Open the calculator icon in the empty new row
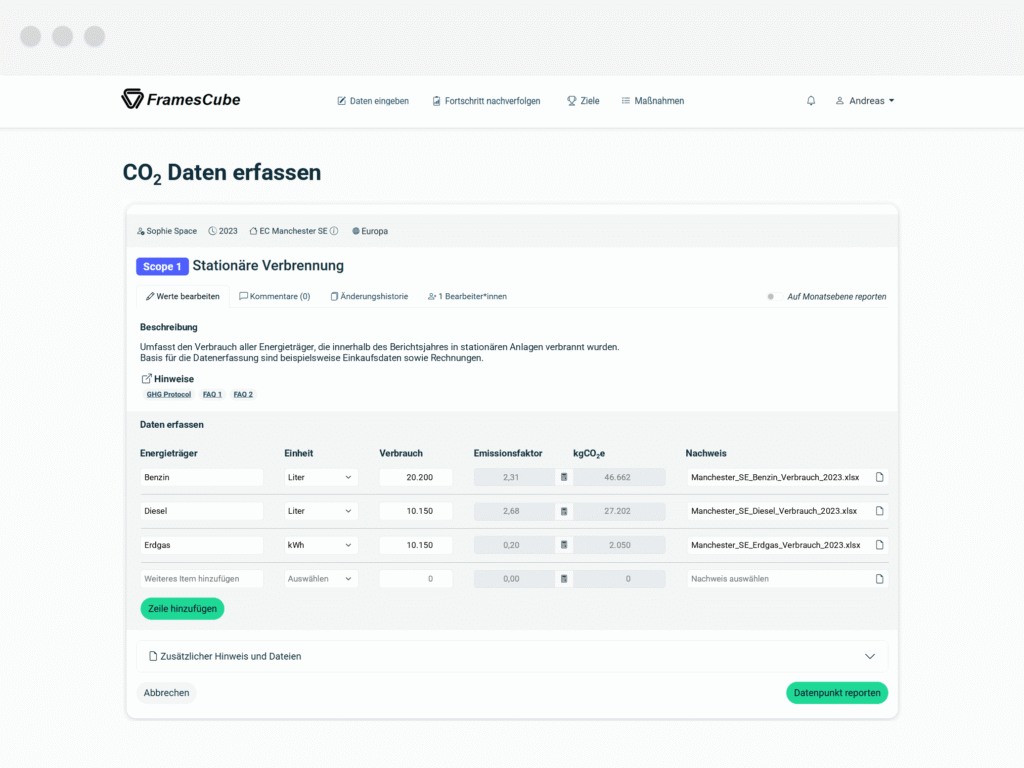Screen dimensions: 1024x768 [564, 579]
